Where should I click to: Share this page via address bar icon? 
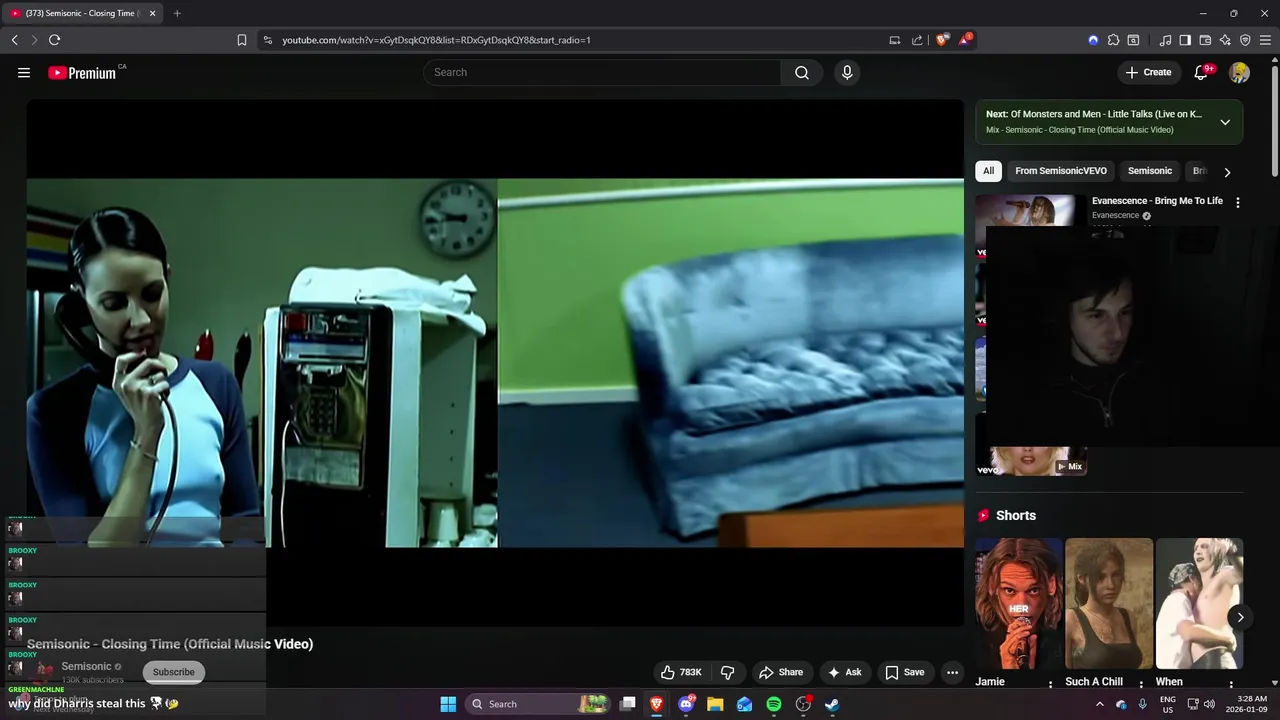[917, 40]
